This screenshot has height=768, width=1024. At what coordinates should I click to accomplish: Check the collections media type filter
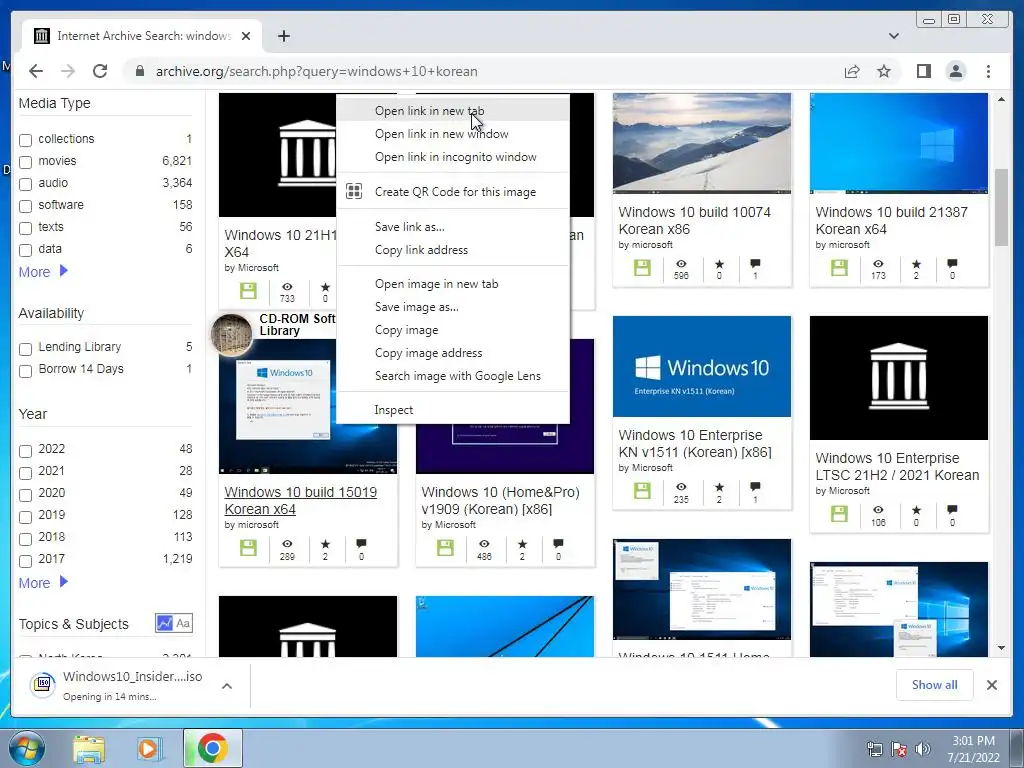click(x=25, y=140)
